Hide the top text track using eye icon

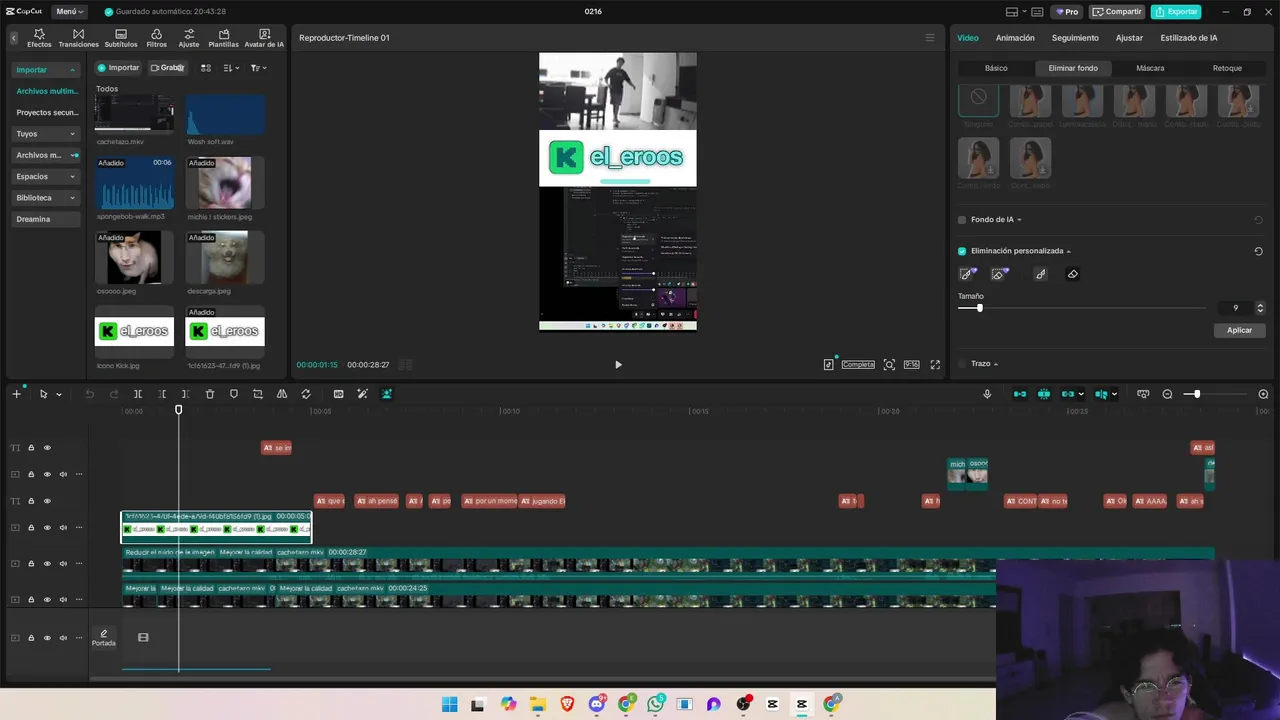click(47, 448)
